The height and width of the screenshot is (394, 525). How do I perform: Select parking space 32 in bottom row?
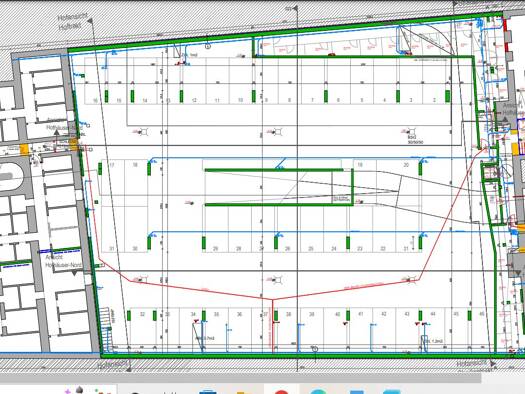click(x=142, y=330)
